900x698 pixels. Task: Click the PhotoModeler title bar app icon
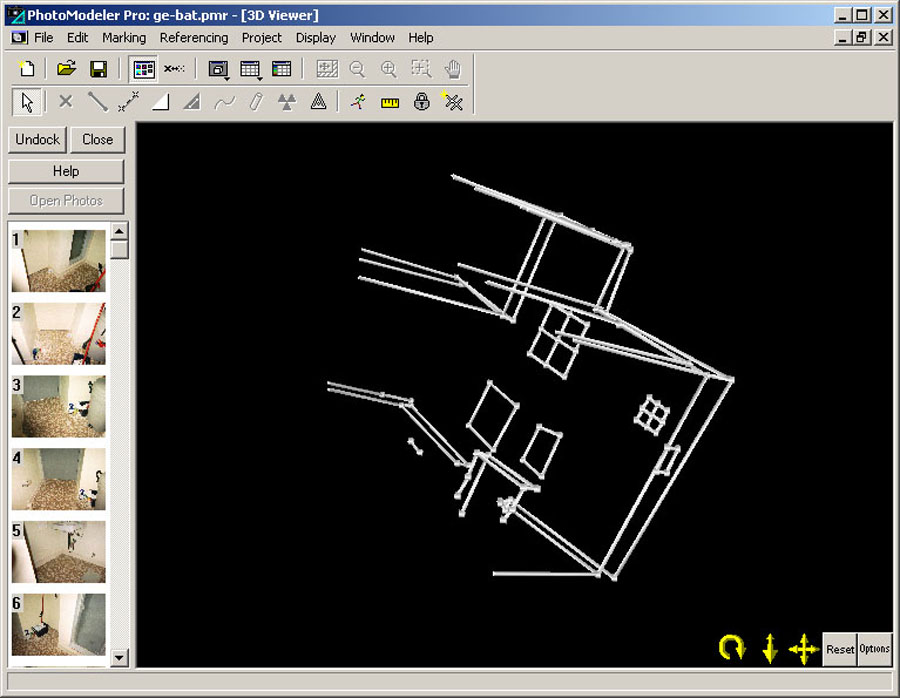coord(16,15)
